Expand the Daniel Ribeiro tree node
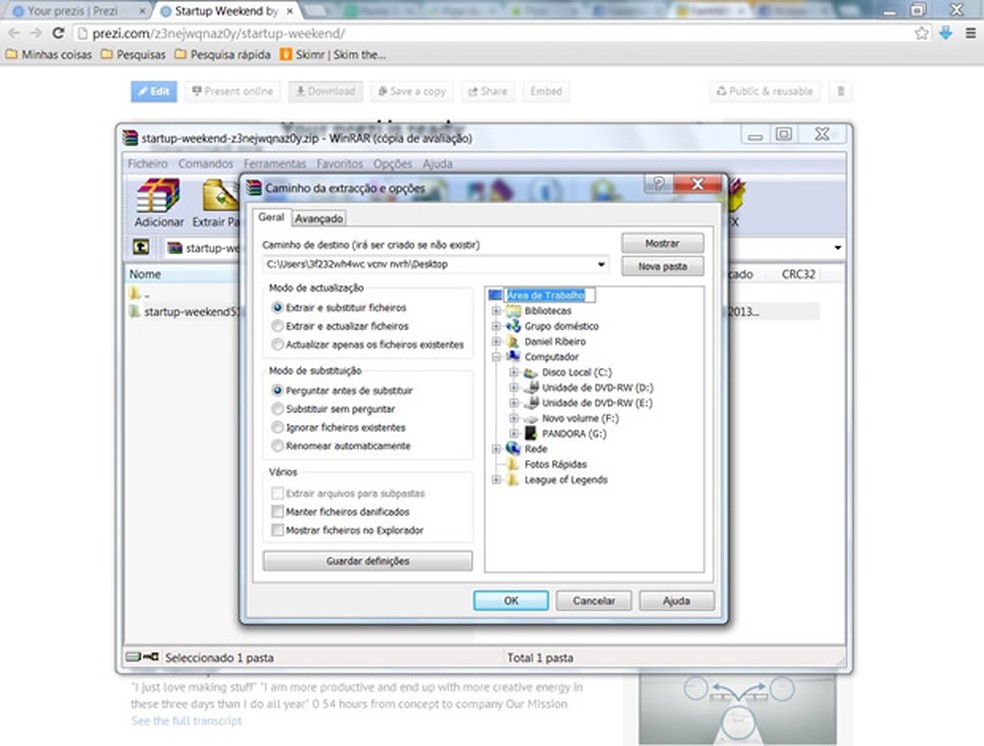The height and width of the screenshot is (746, 984). click(496, 342)
